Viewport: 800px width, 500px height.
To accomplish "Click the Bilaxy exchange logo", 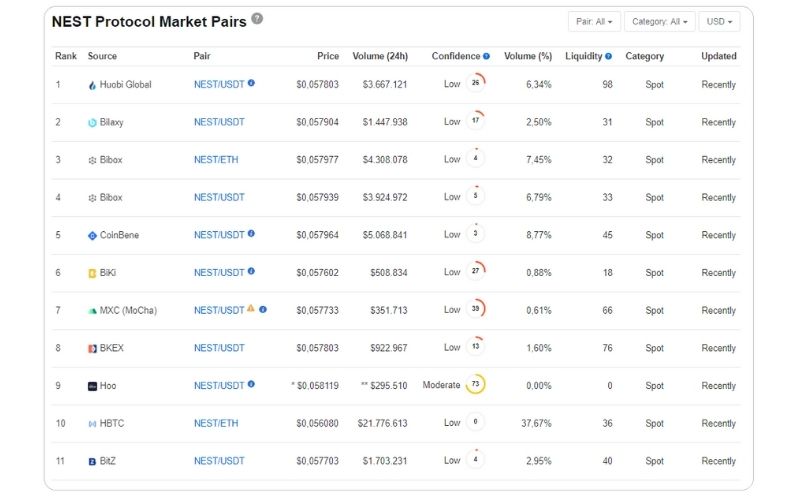I will pos(92,122).
